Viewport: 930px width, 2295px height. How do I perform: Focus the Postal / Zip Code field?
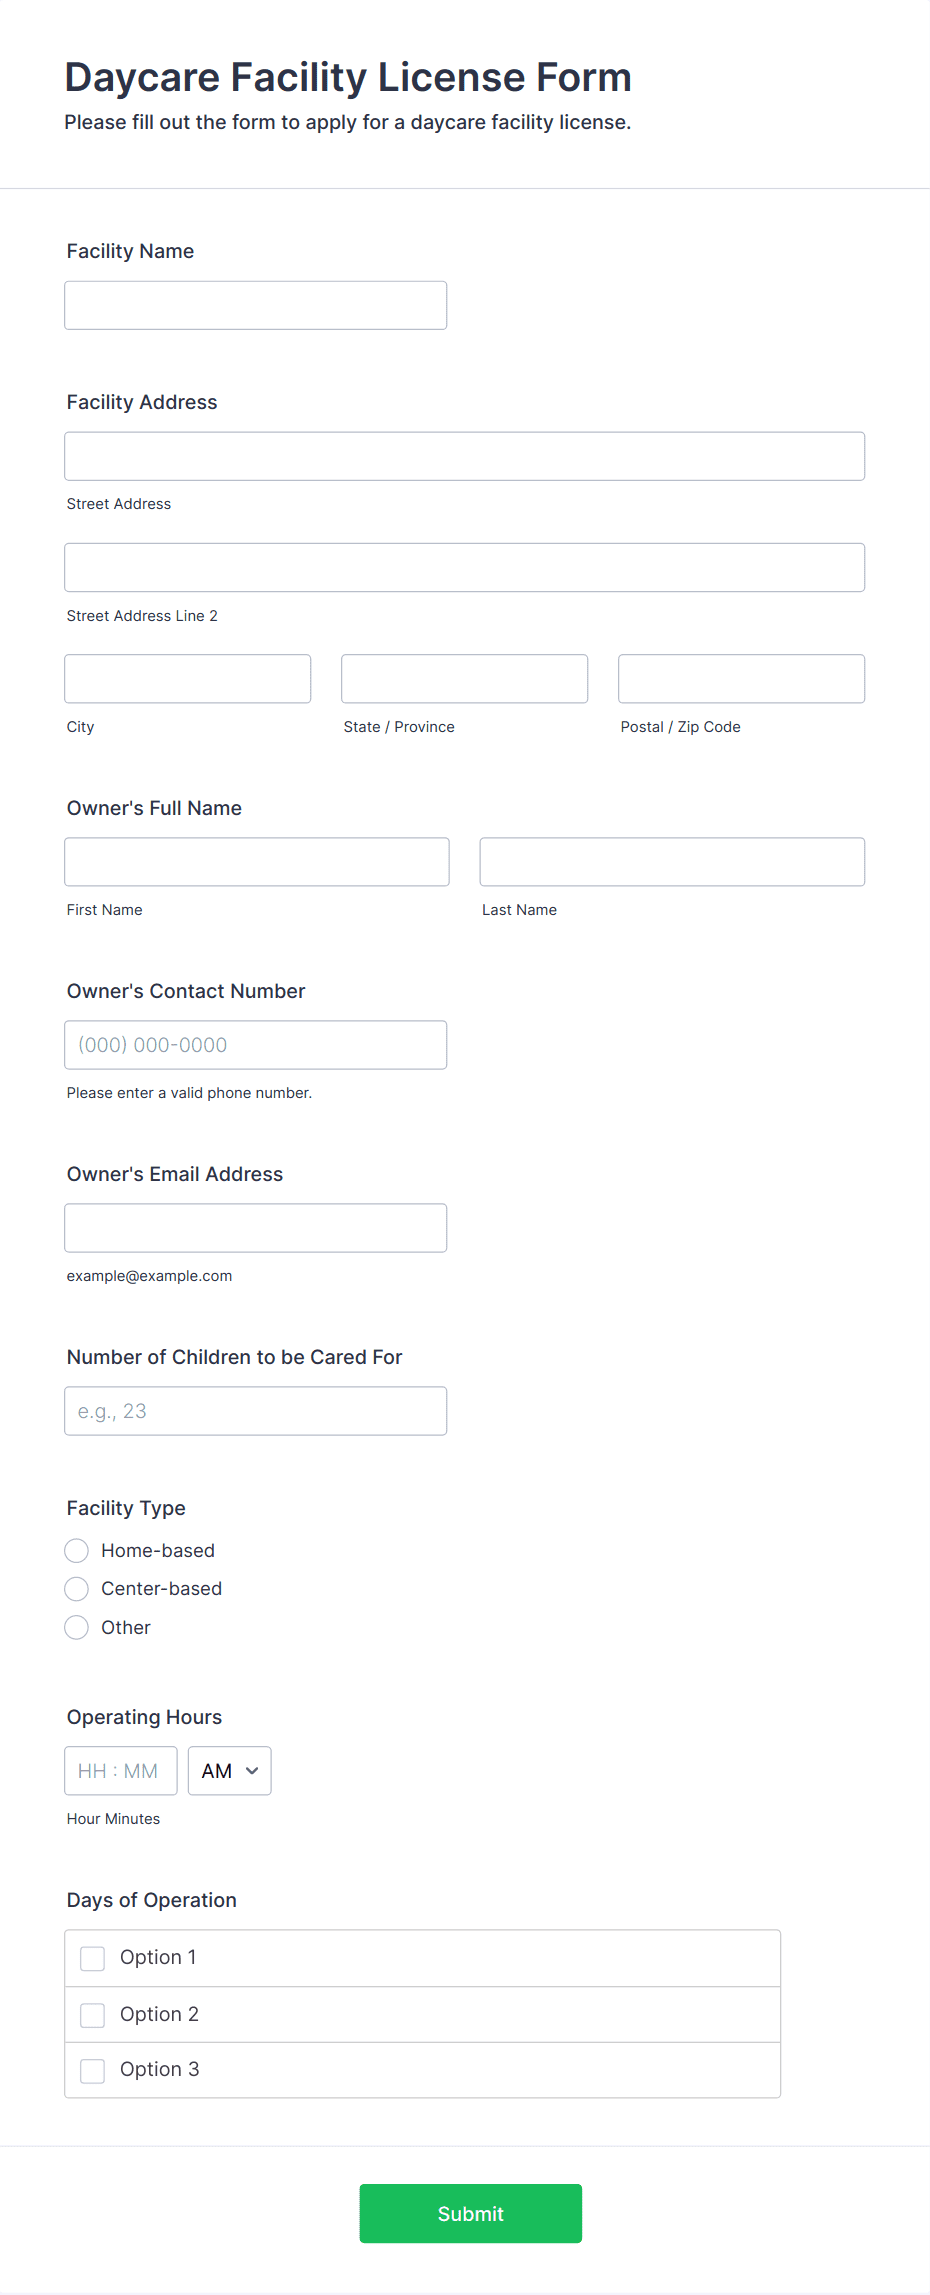point(741,679)
